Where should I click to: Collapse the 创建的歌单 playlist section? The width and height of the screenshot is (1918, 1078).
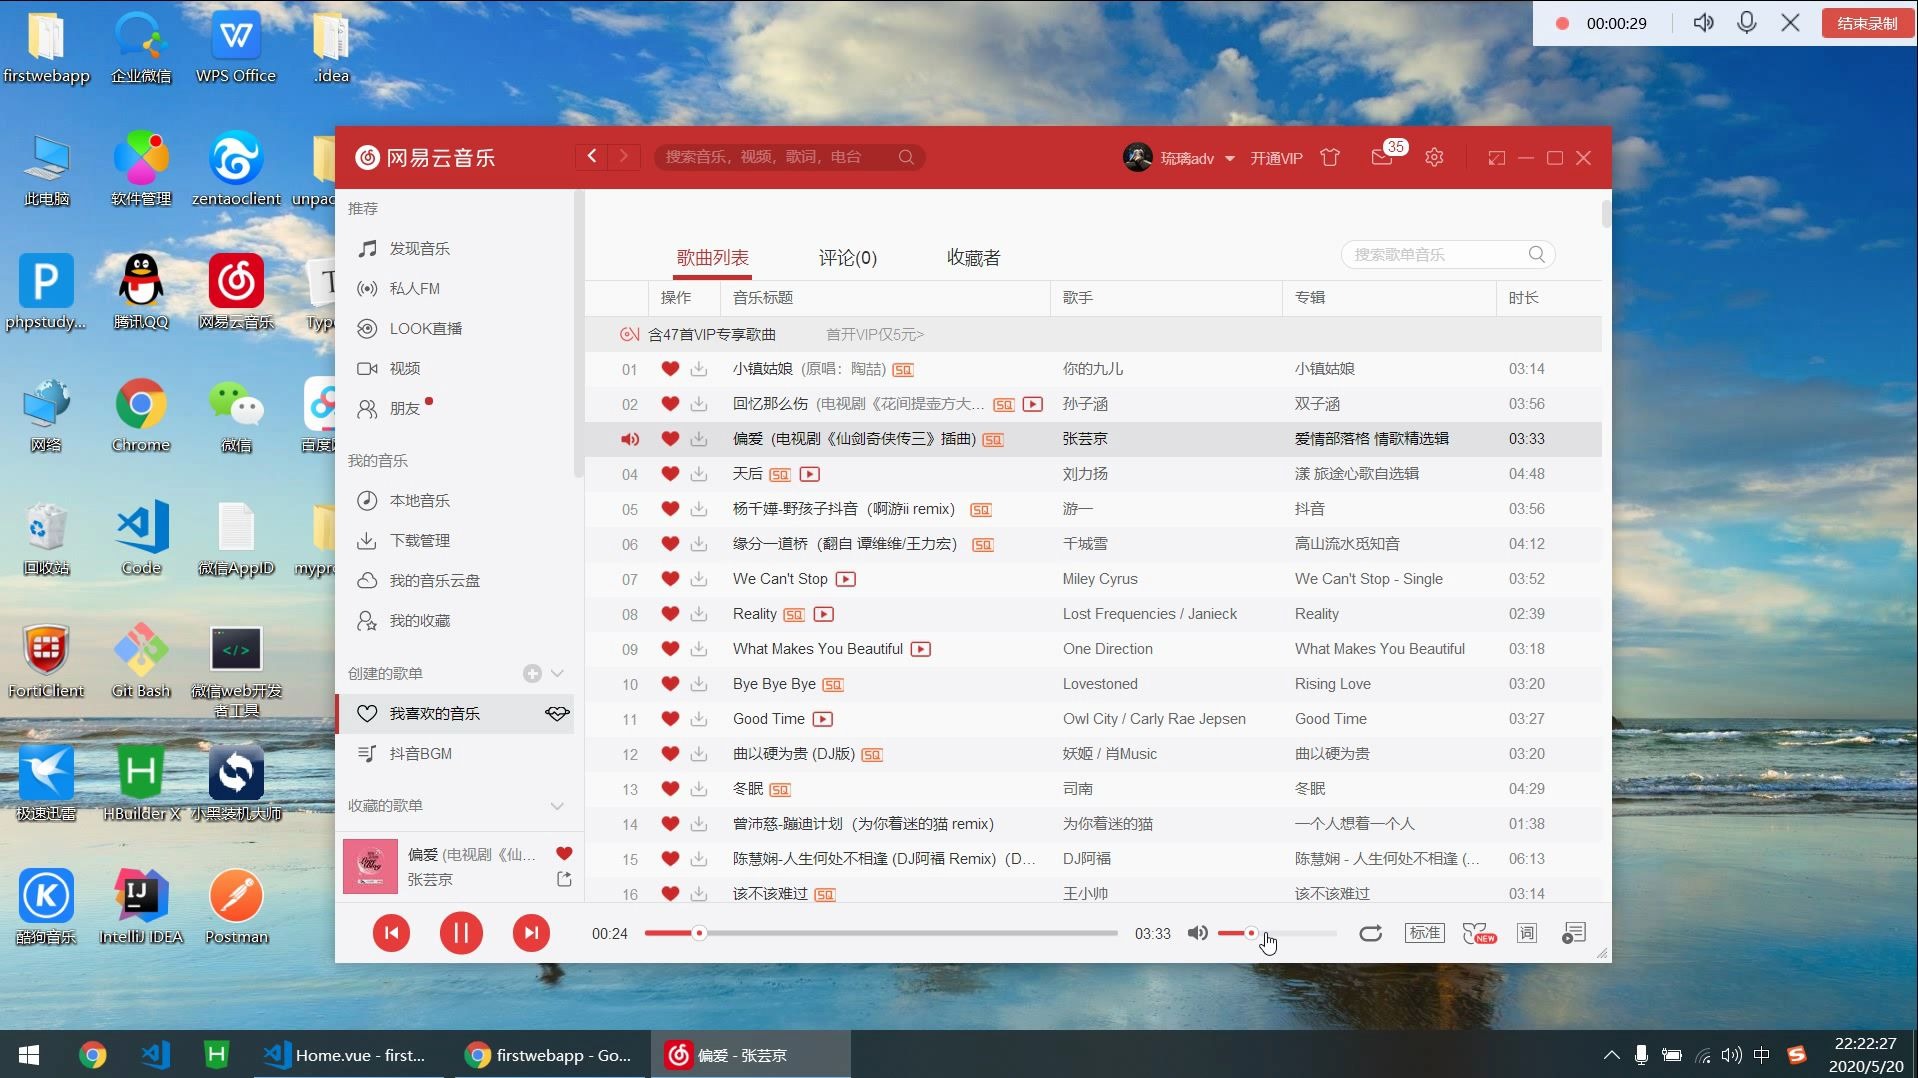[558, 673]
